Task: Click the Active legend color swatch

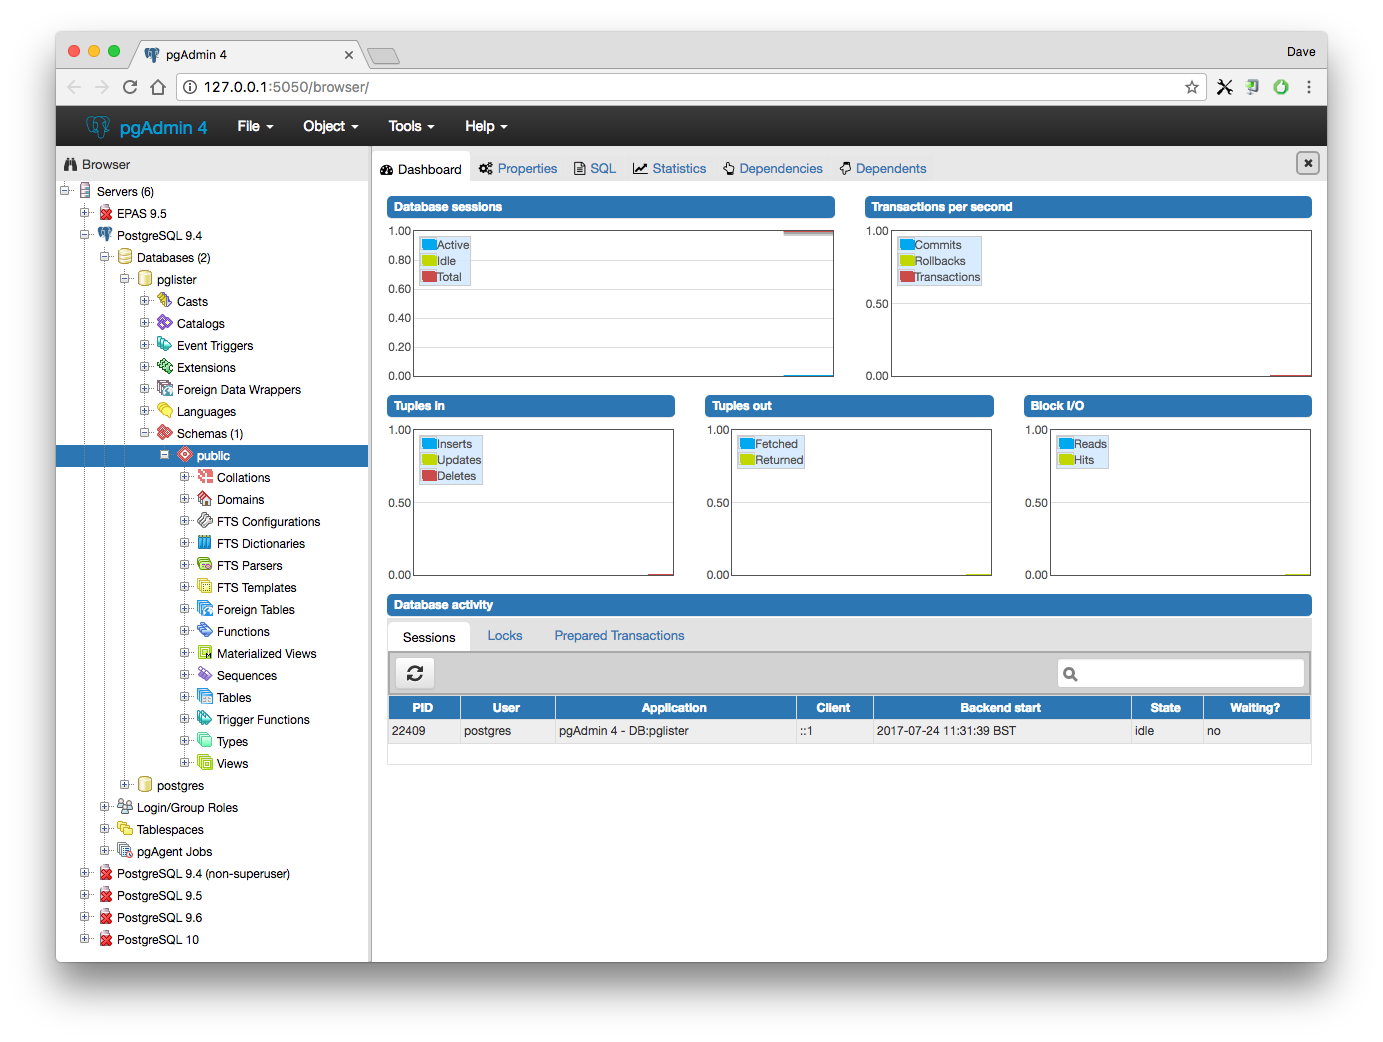Action: coord(429,245)
